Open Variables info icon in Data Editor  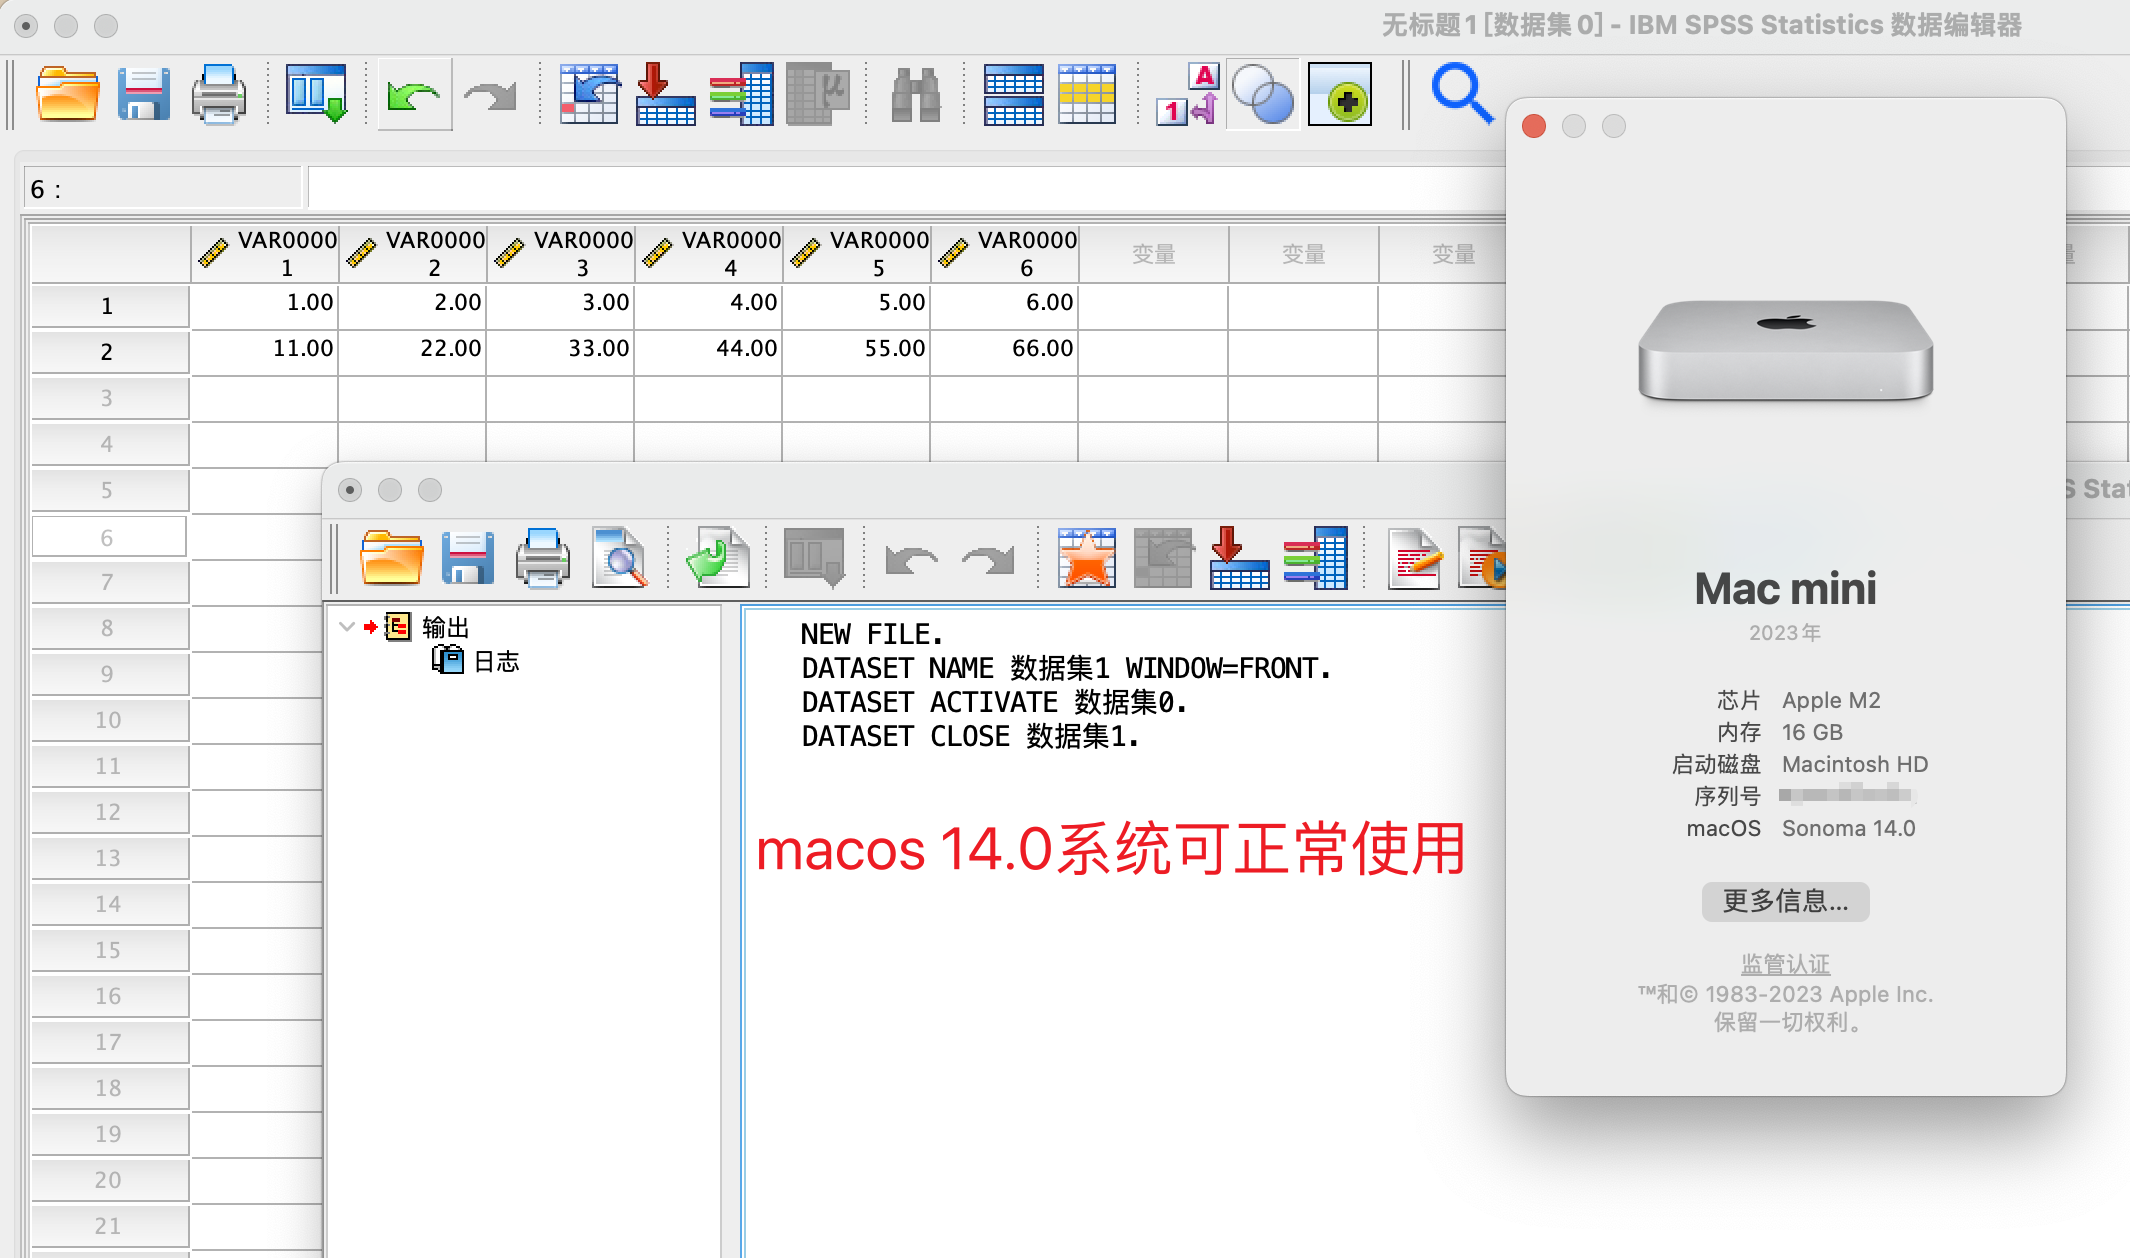click(x=741, y=94)
